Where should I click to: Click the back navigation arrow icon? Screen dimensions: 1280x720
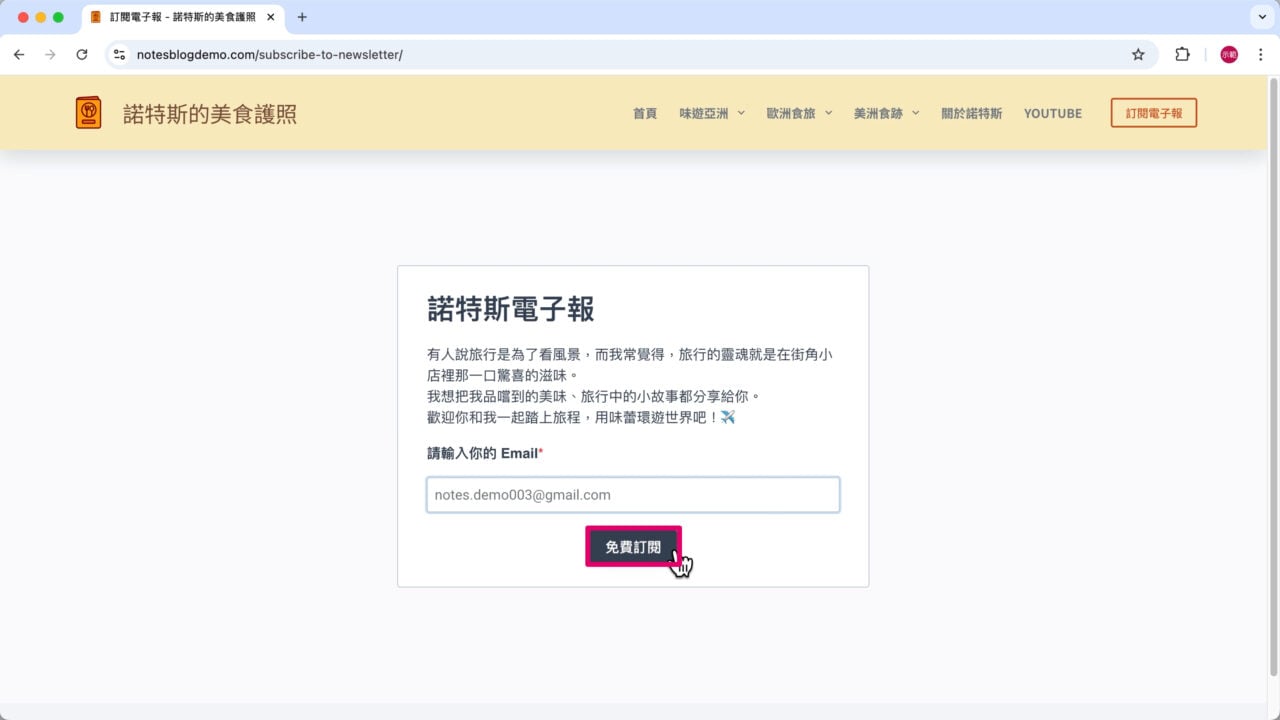coord(19,54)
